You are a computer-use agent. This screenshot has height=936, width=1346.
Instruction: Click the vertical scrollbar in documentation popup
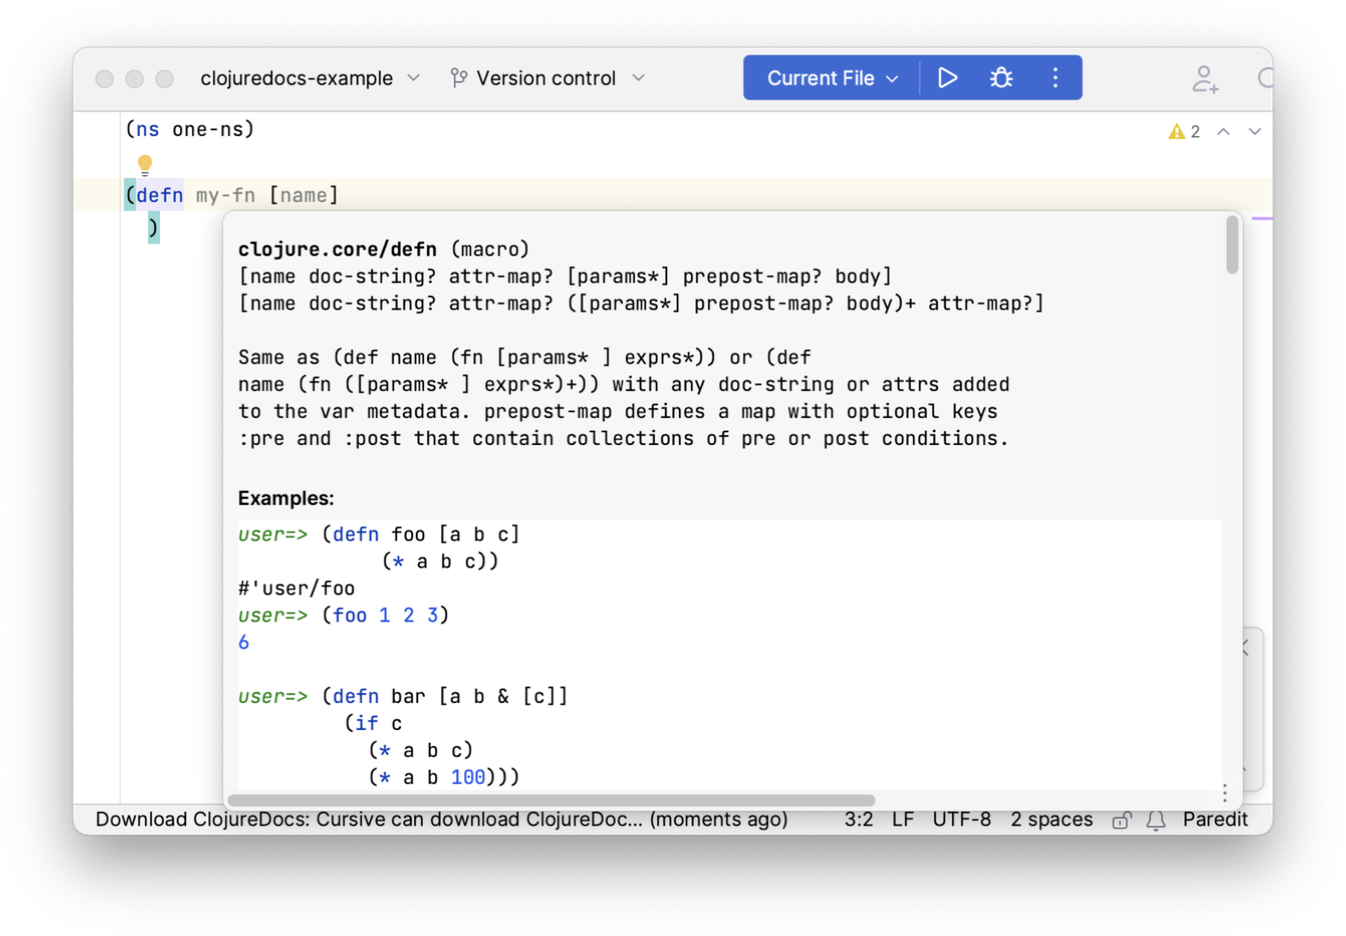1232,245
